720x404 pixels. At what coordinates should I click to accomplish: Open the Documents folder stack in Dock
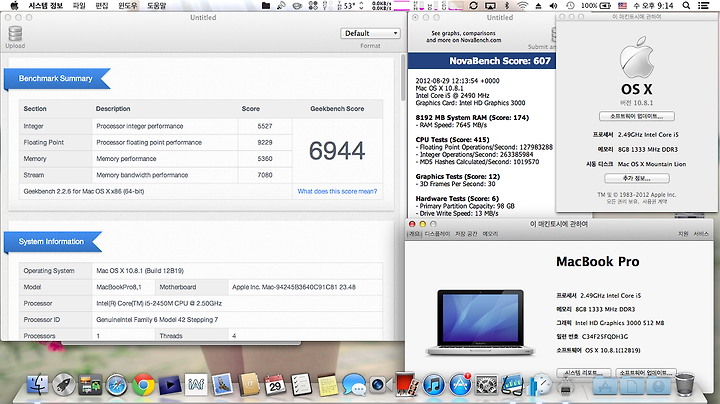point(631,386)
